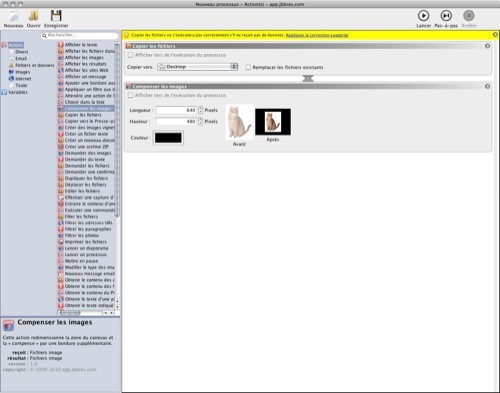This screenshot has height=393, width=500.
Task: Click the Longueur value field
Action: (176, 110)
